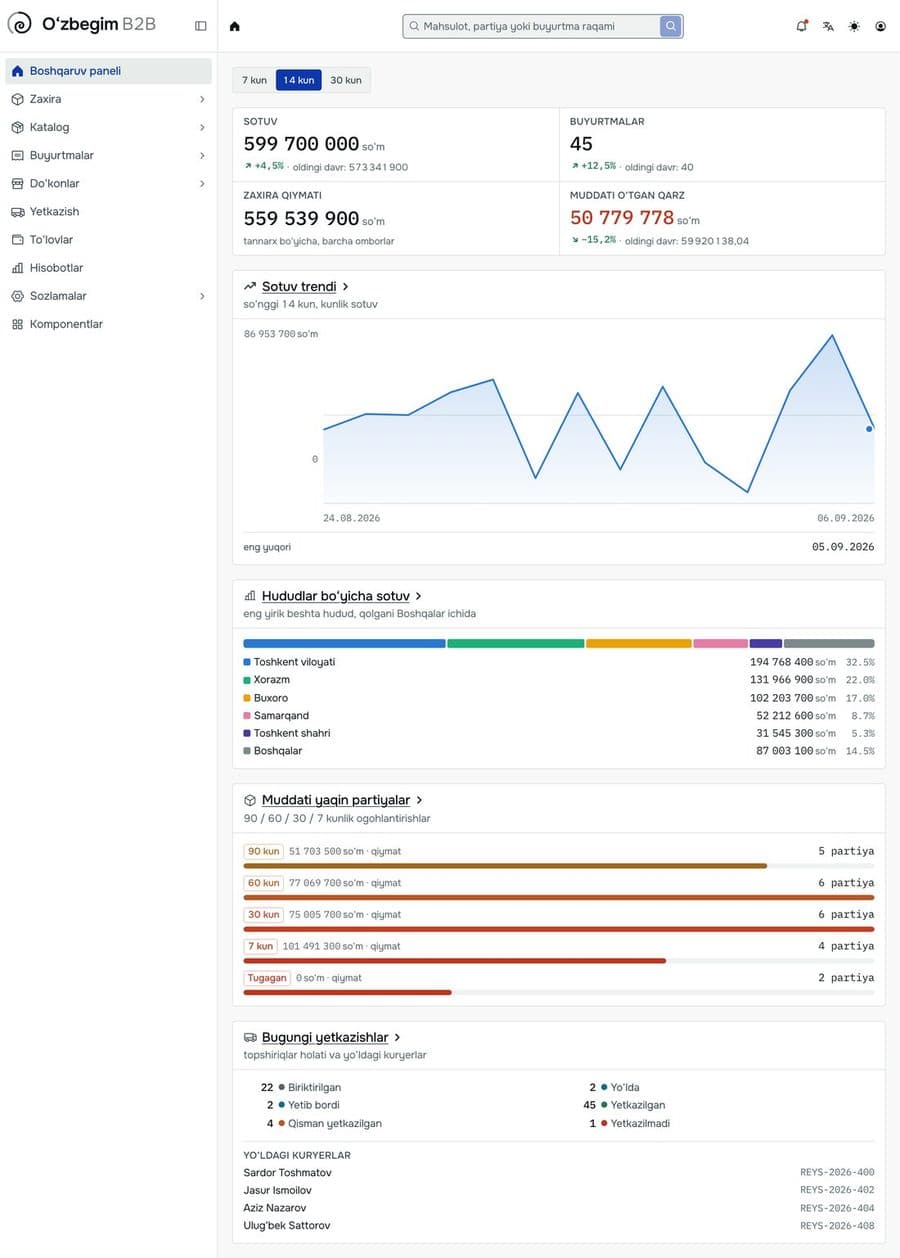Click courier name Sardor Toshmatov
Screen dimensions: 900x1258
pyautogui.click(x=287, y=1173)
